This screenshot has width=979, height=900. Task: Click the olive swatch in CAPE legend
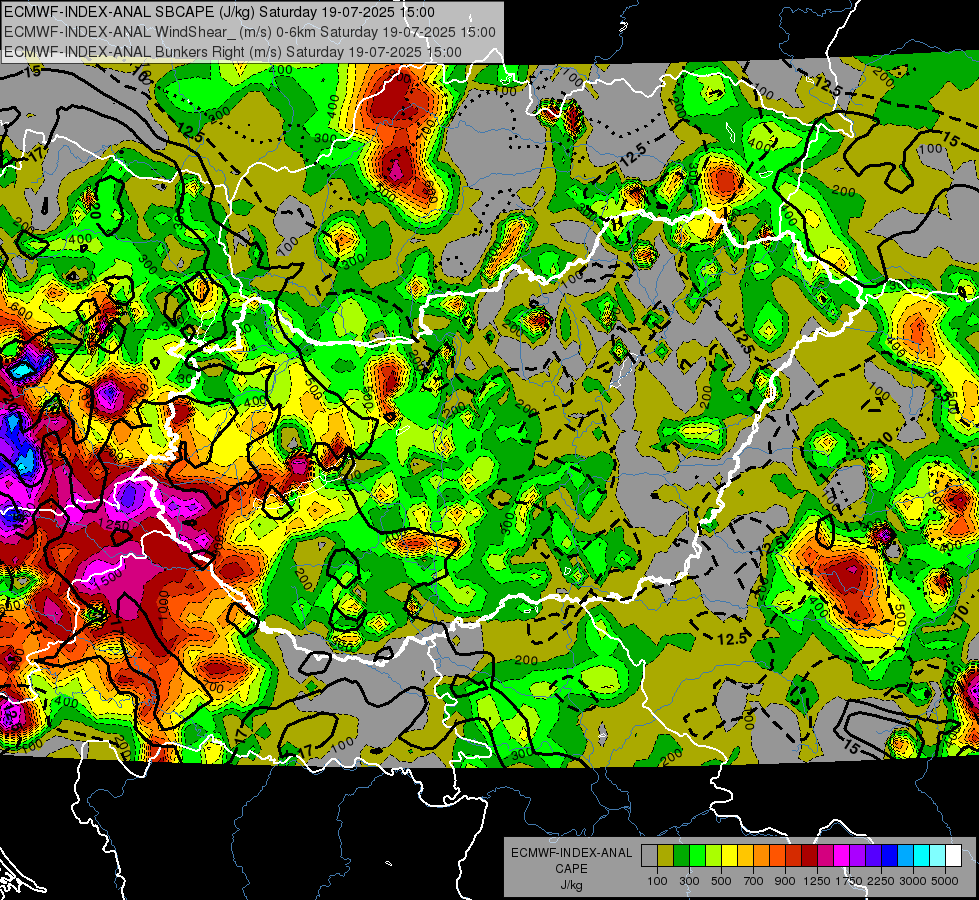pos(666,856)
